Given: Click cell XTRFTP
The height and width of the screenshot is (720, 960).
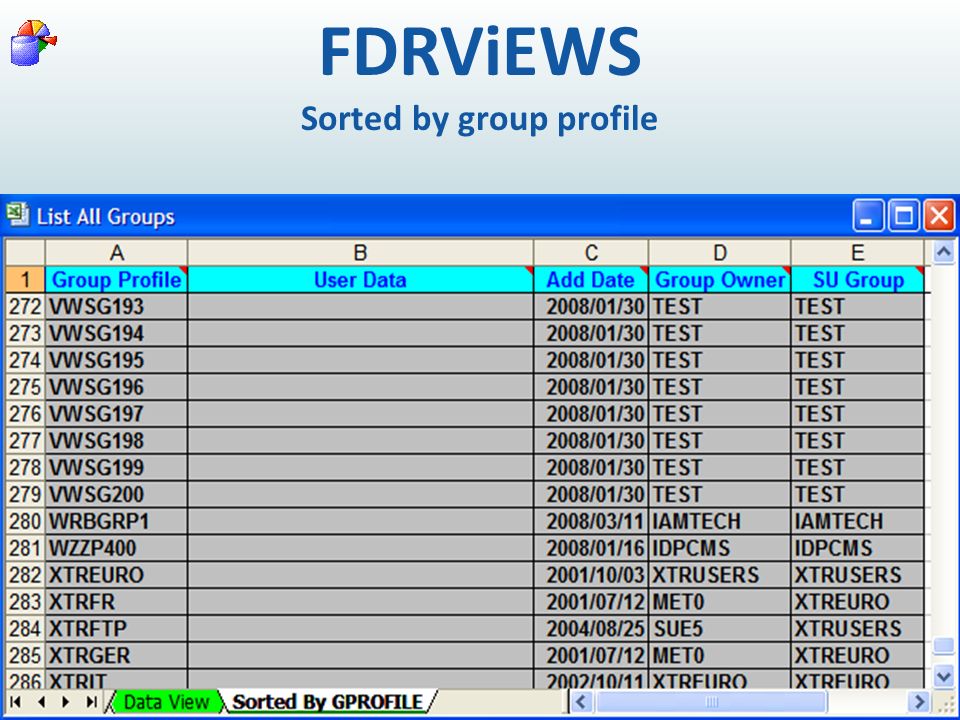Looking at the screenshot, I should coord(116,629).
